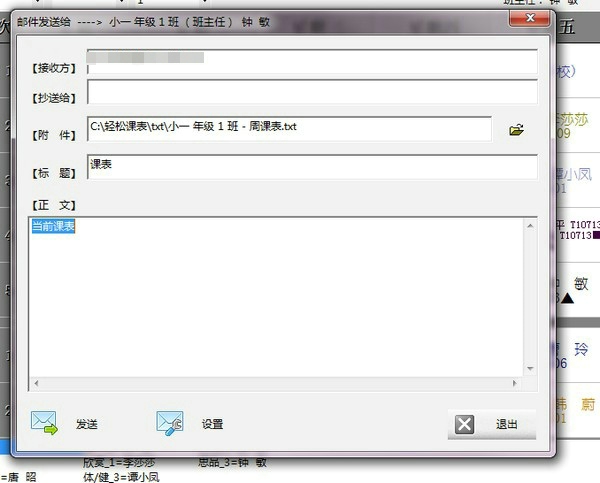
Task: Click the 附件 attachment path field
Action: [289, 129]
